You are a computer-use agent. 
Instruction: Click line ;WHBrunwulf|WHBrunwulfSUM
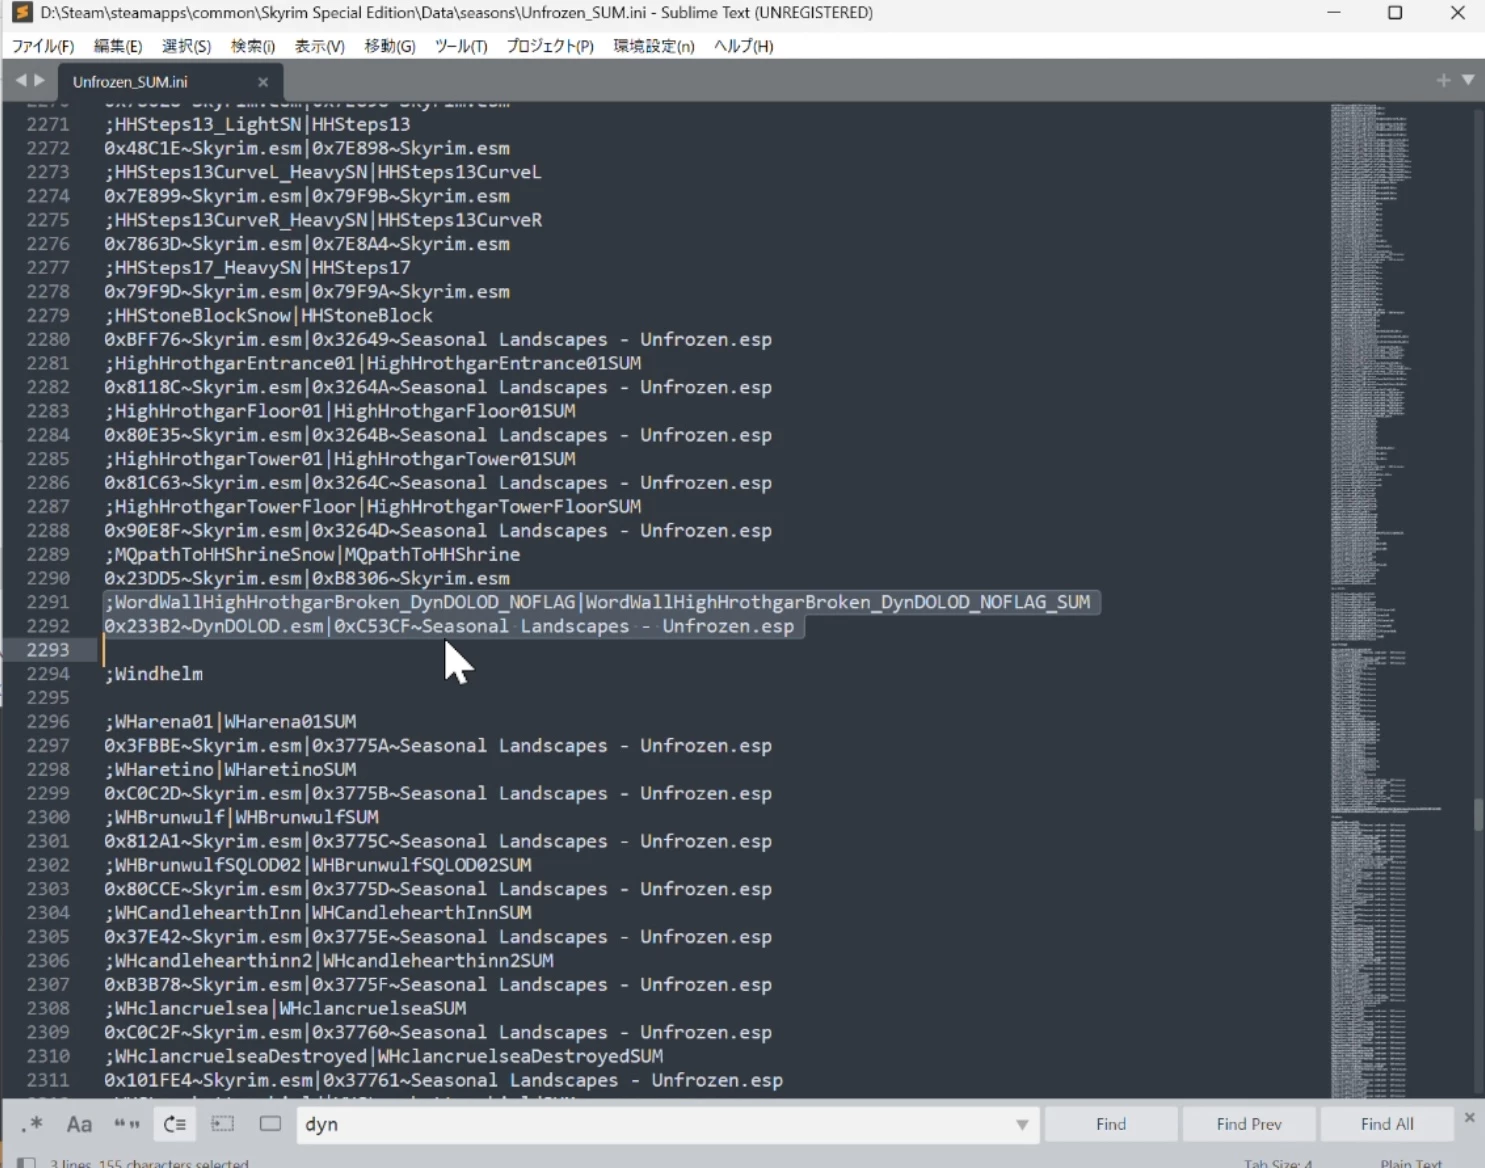pyautogui.click(x=241, y=817)
